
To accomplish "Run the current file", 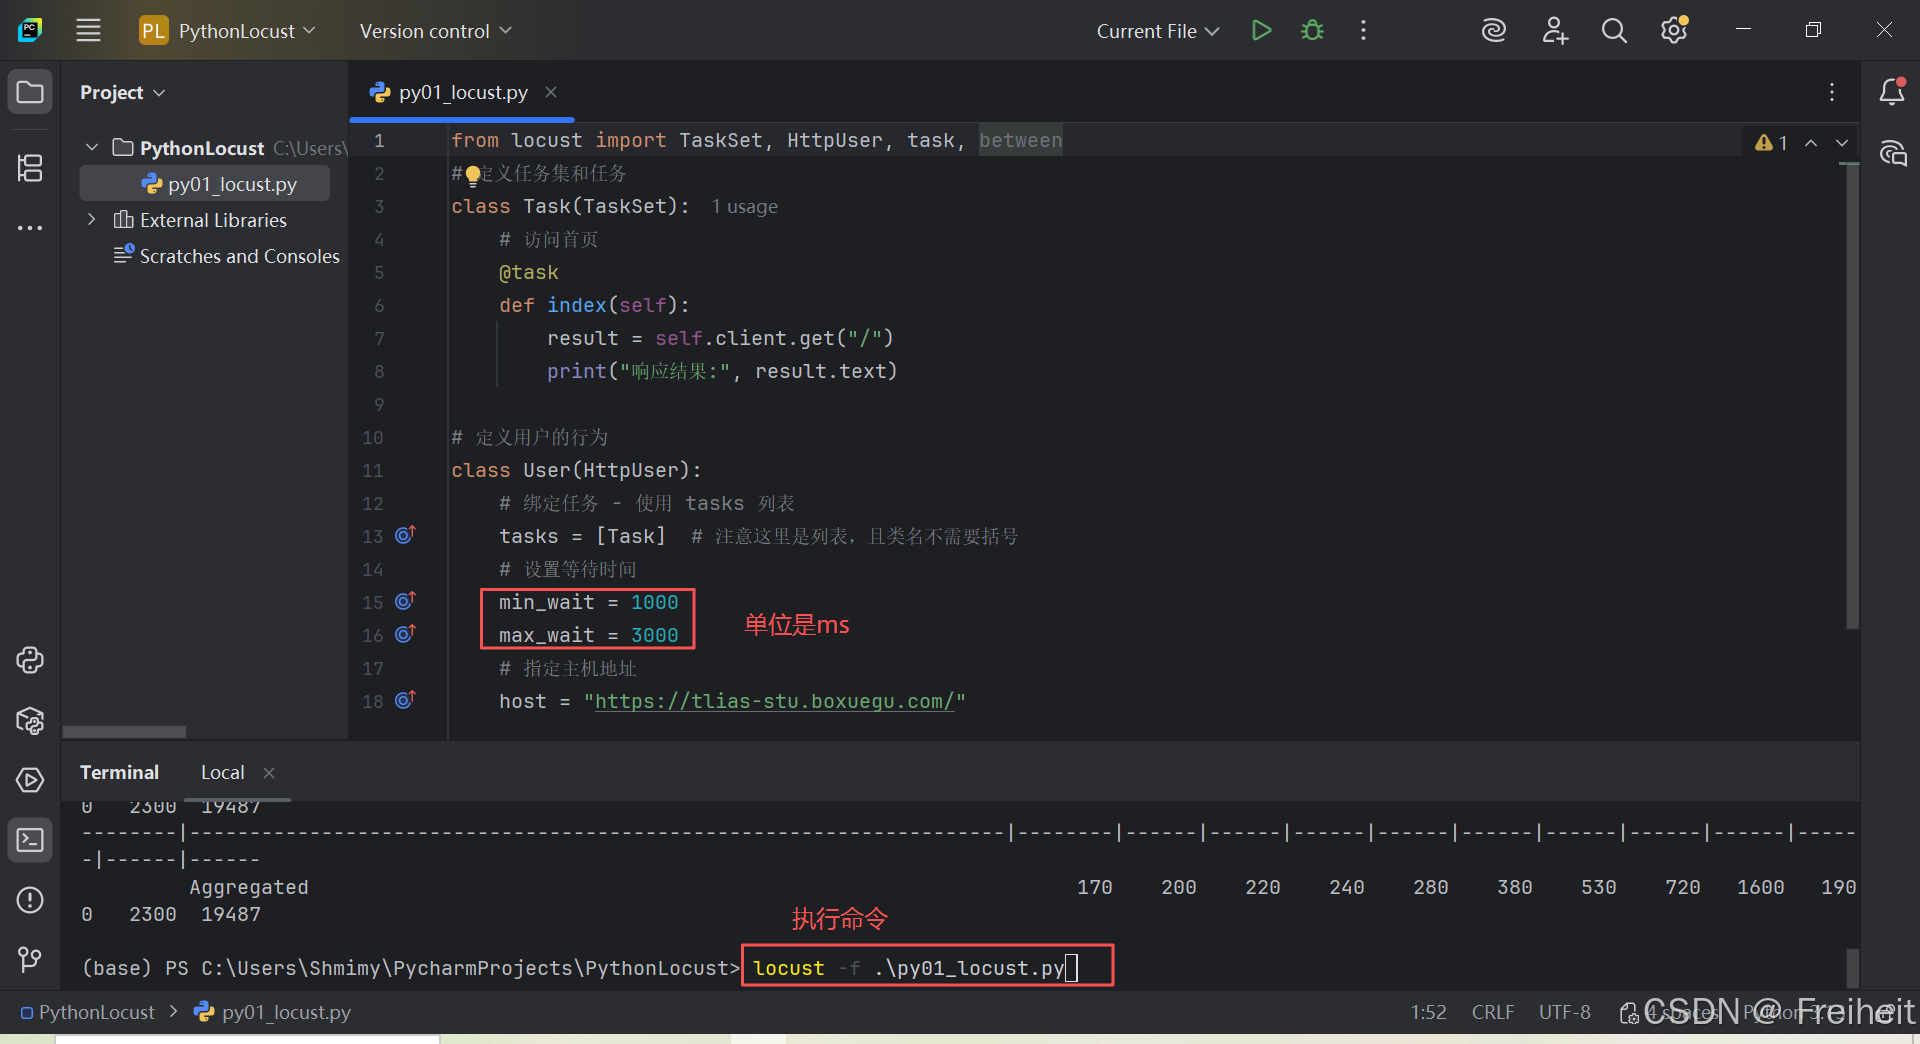I will 1261,30.
